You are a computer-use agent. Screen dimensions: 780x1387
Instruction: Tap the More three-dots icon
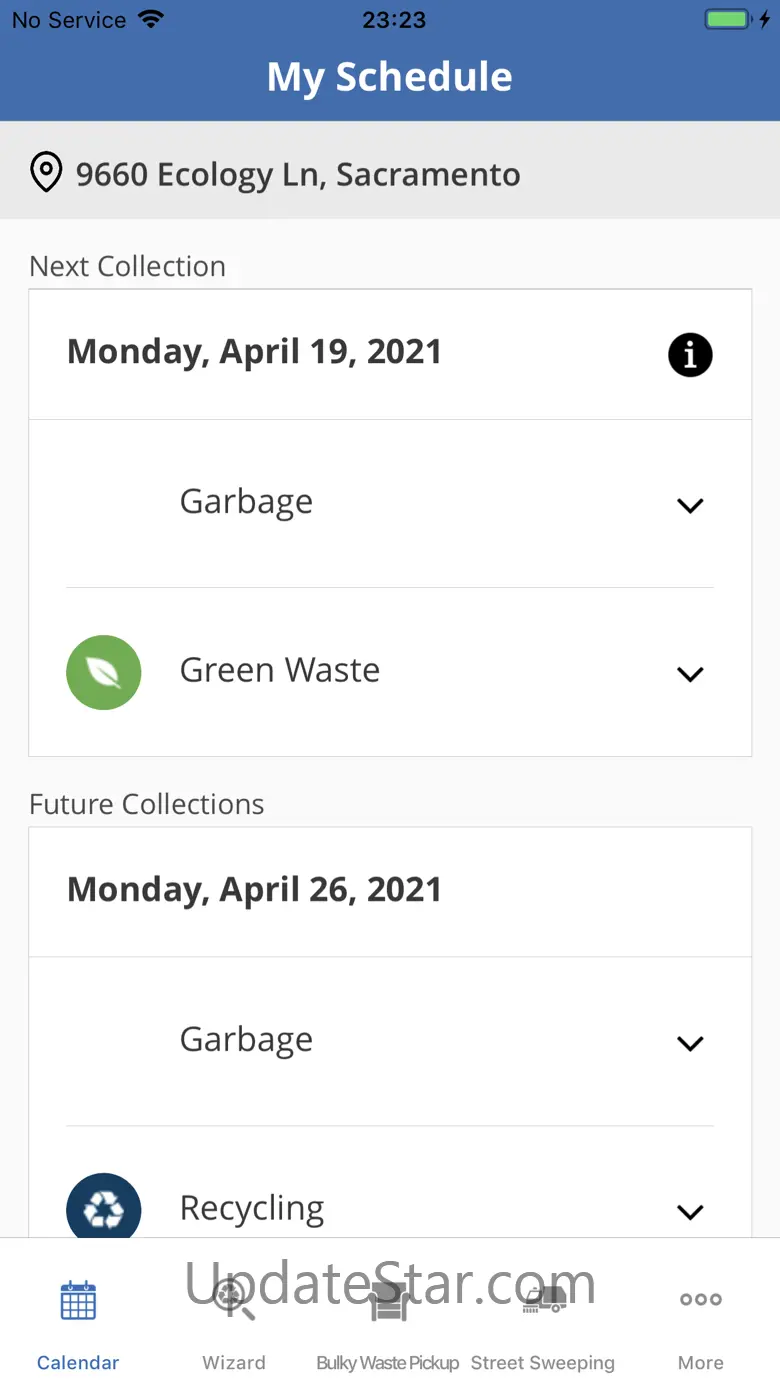pyautogui.click(x=700, y=1300)
